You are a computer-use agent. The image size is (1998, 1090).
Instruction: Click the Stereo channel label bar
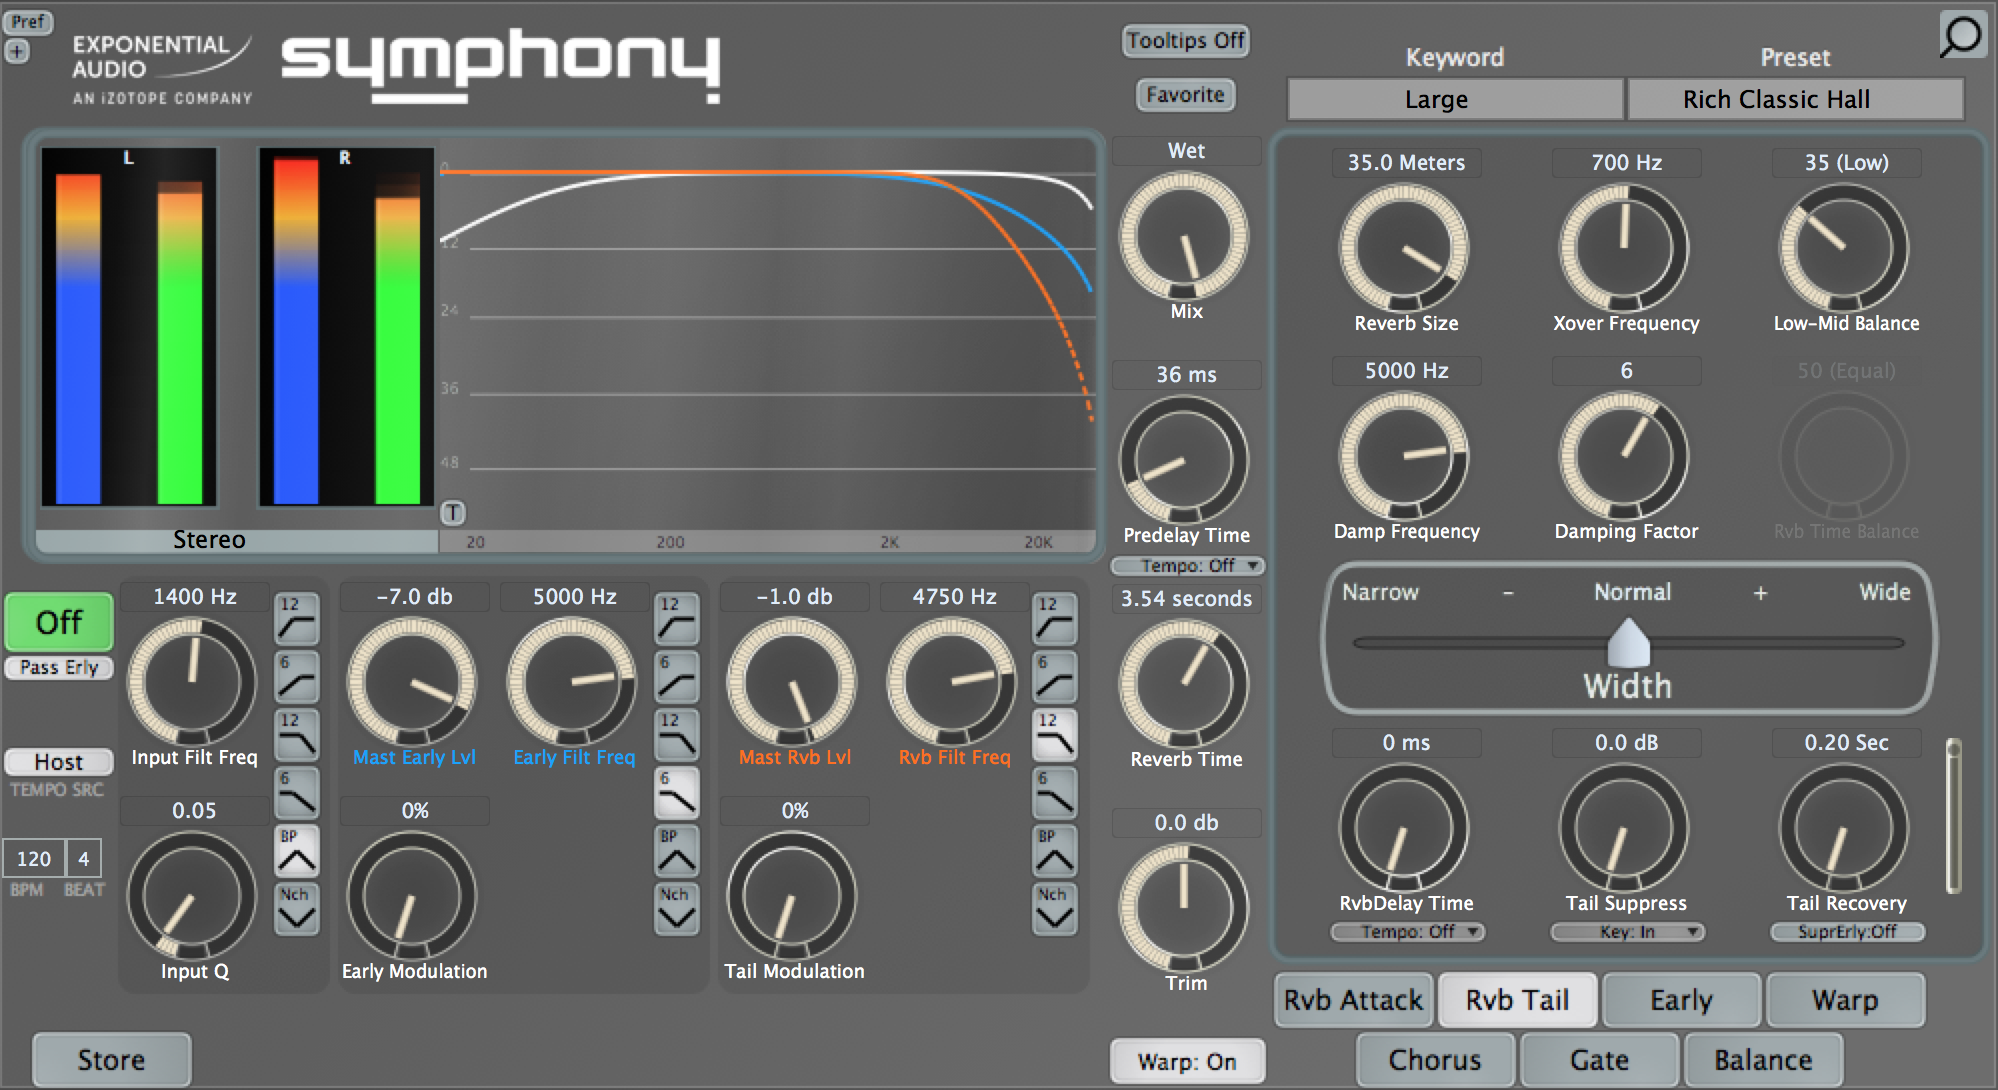tap(236, 540)
